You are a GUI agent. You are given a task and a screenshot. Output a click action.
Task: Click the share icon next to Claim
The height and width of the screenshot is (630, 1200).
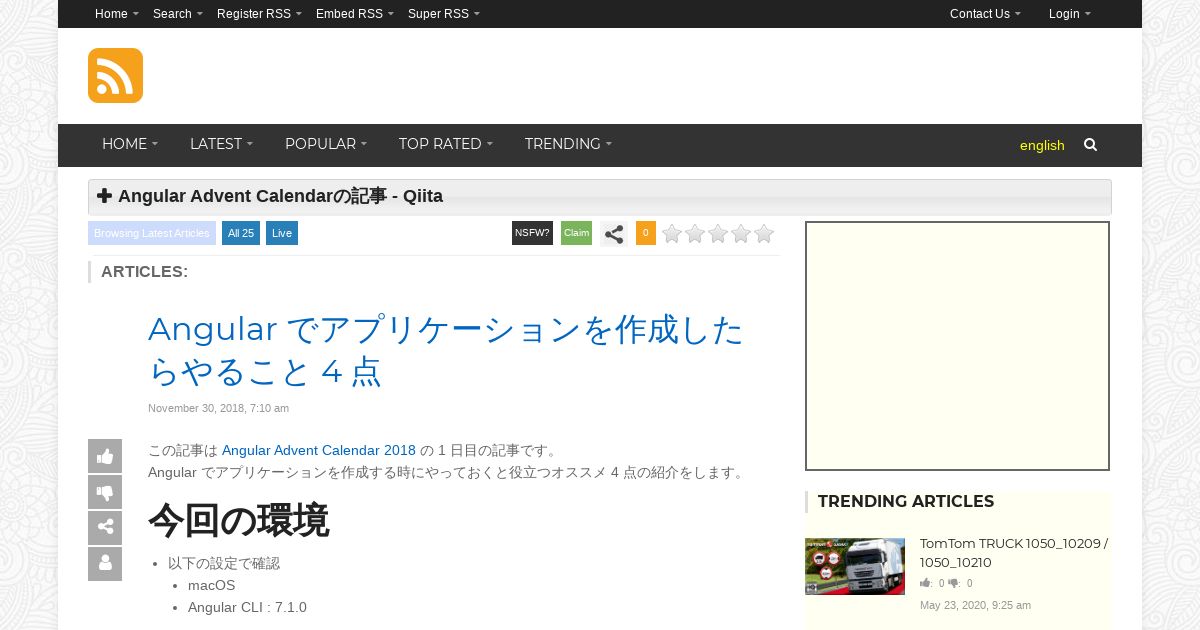tap(614, 234)
